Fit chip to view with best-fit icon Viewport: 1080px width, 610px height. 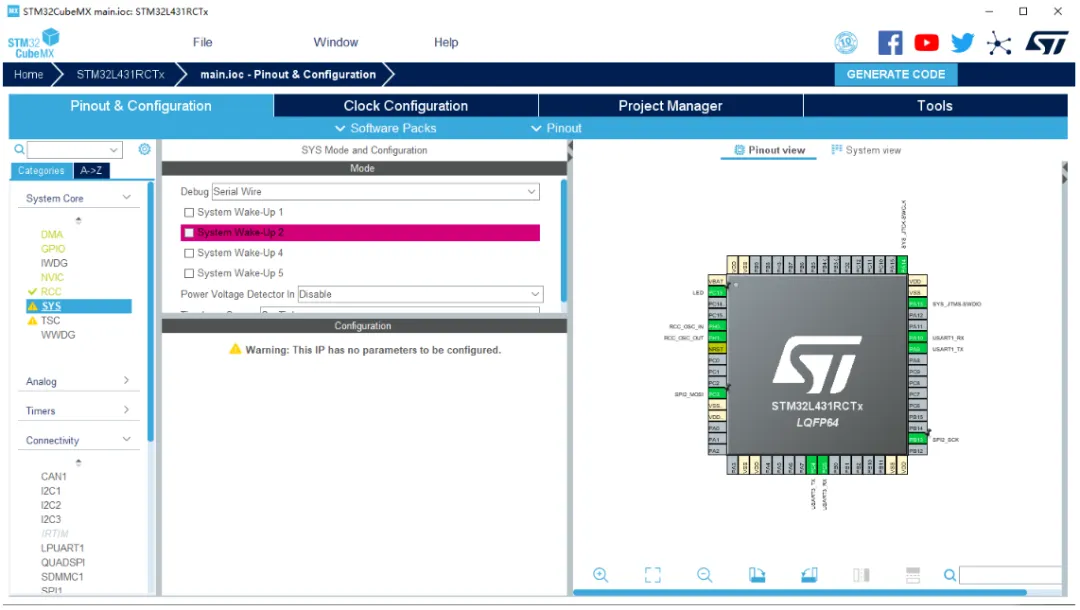coord(652,575)
